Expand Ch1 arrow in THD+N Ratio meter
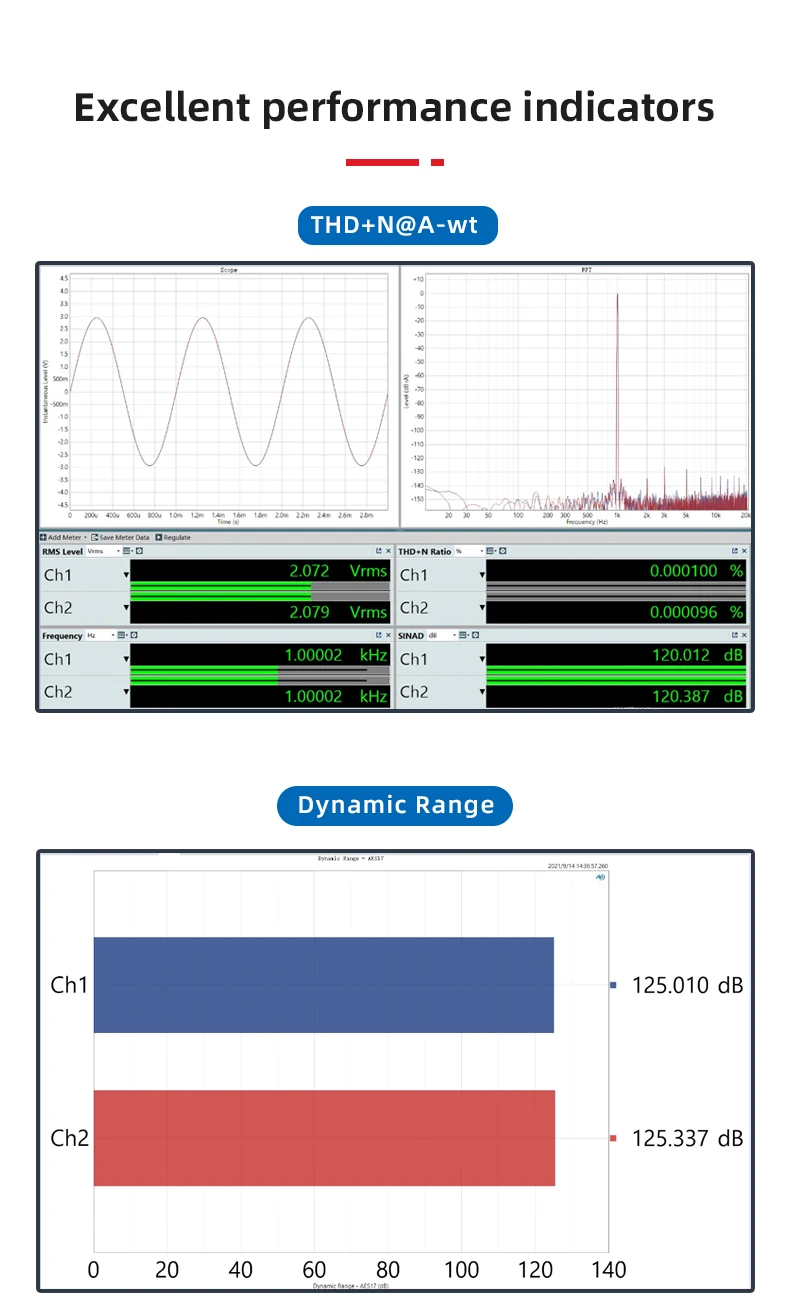790x1316 pixels. tap(483, 575)
